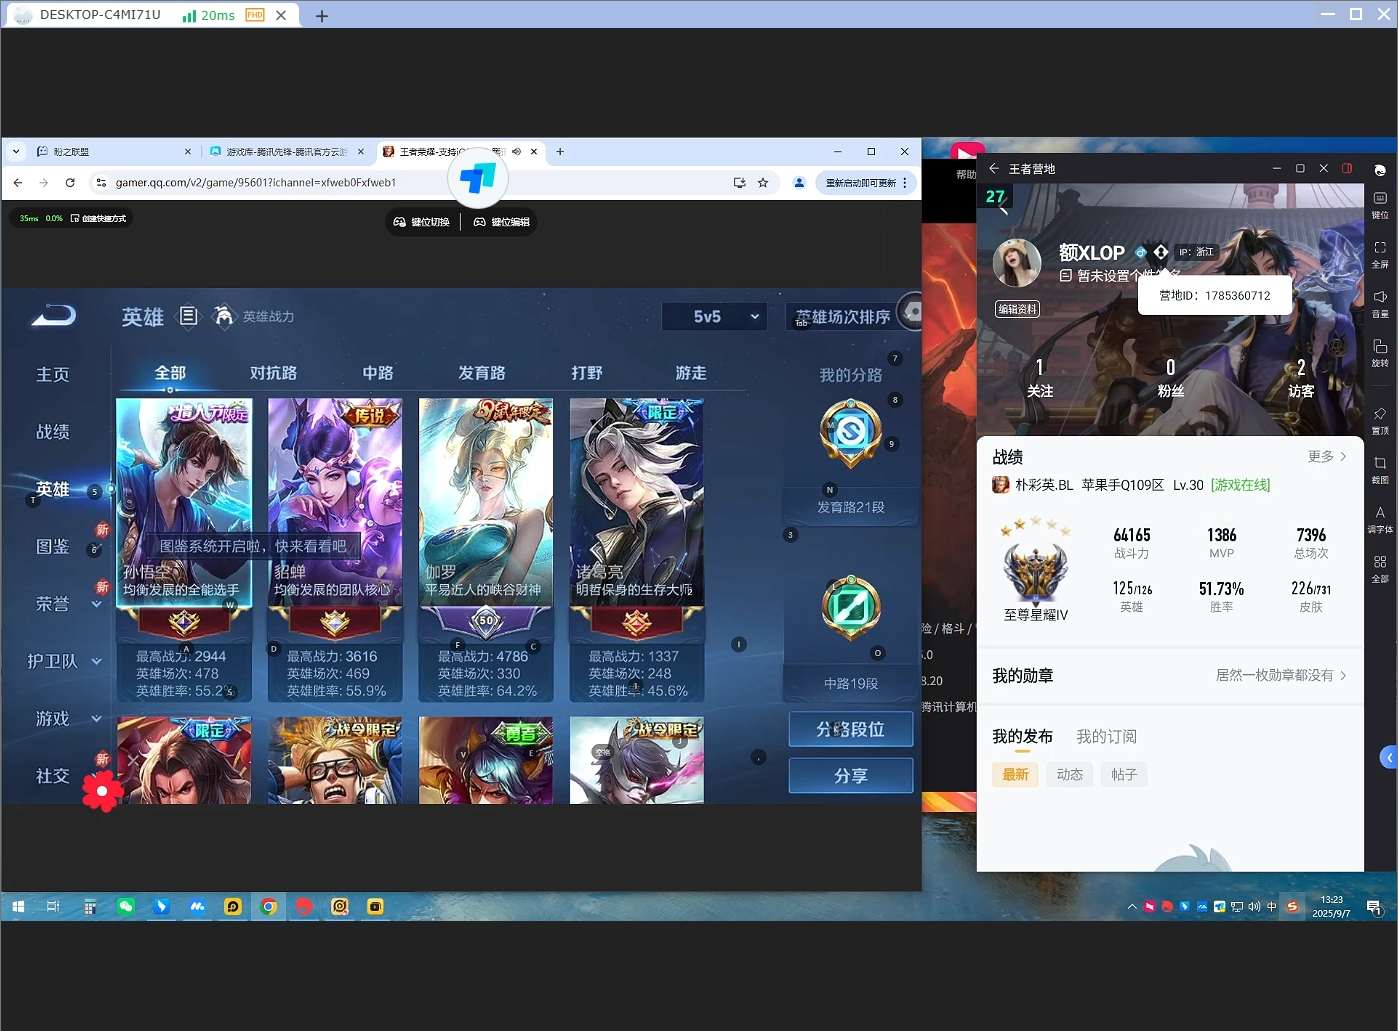The width and height of the screenshot is (1398, 1031).
Task: Select 中路 tab
Action: tap(378, 372)
